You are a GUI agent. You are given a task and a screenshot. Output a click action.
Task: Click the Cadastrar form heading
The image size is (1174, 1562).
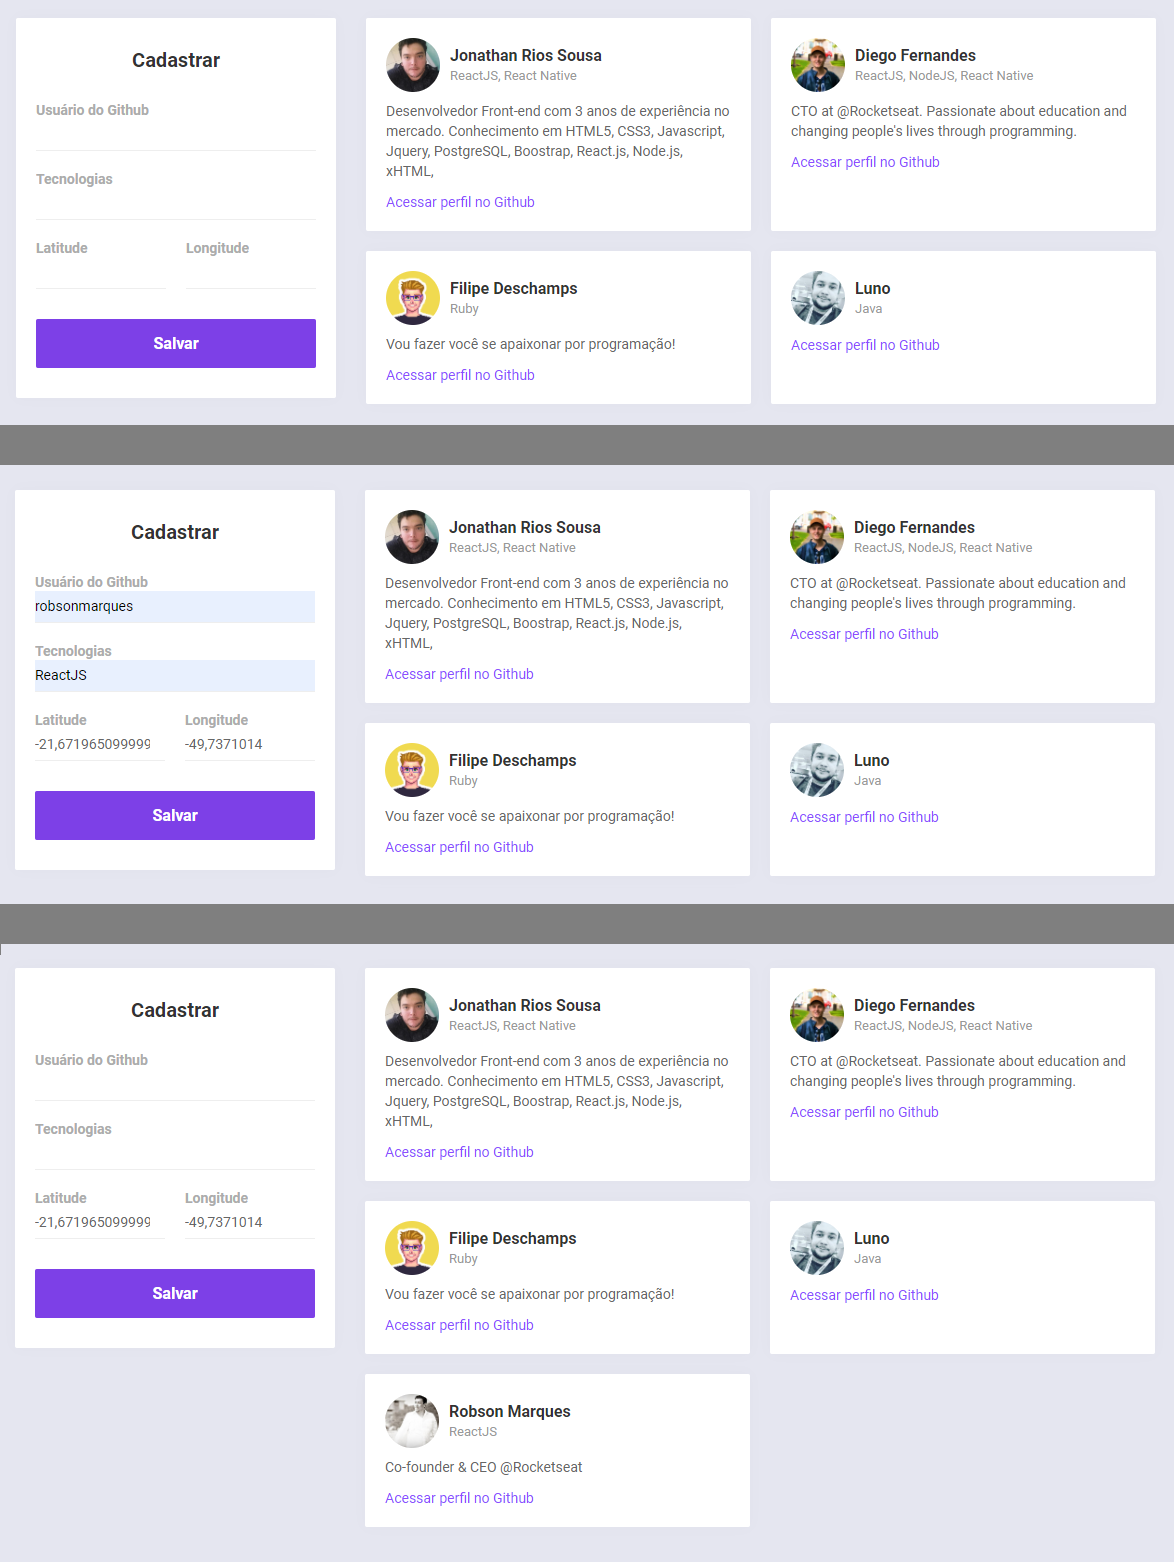tap(175, 60)
